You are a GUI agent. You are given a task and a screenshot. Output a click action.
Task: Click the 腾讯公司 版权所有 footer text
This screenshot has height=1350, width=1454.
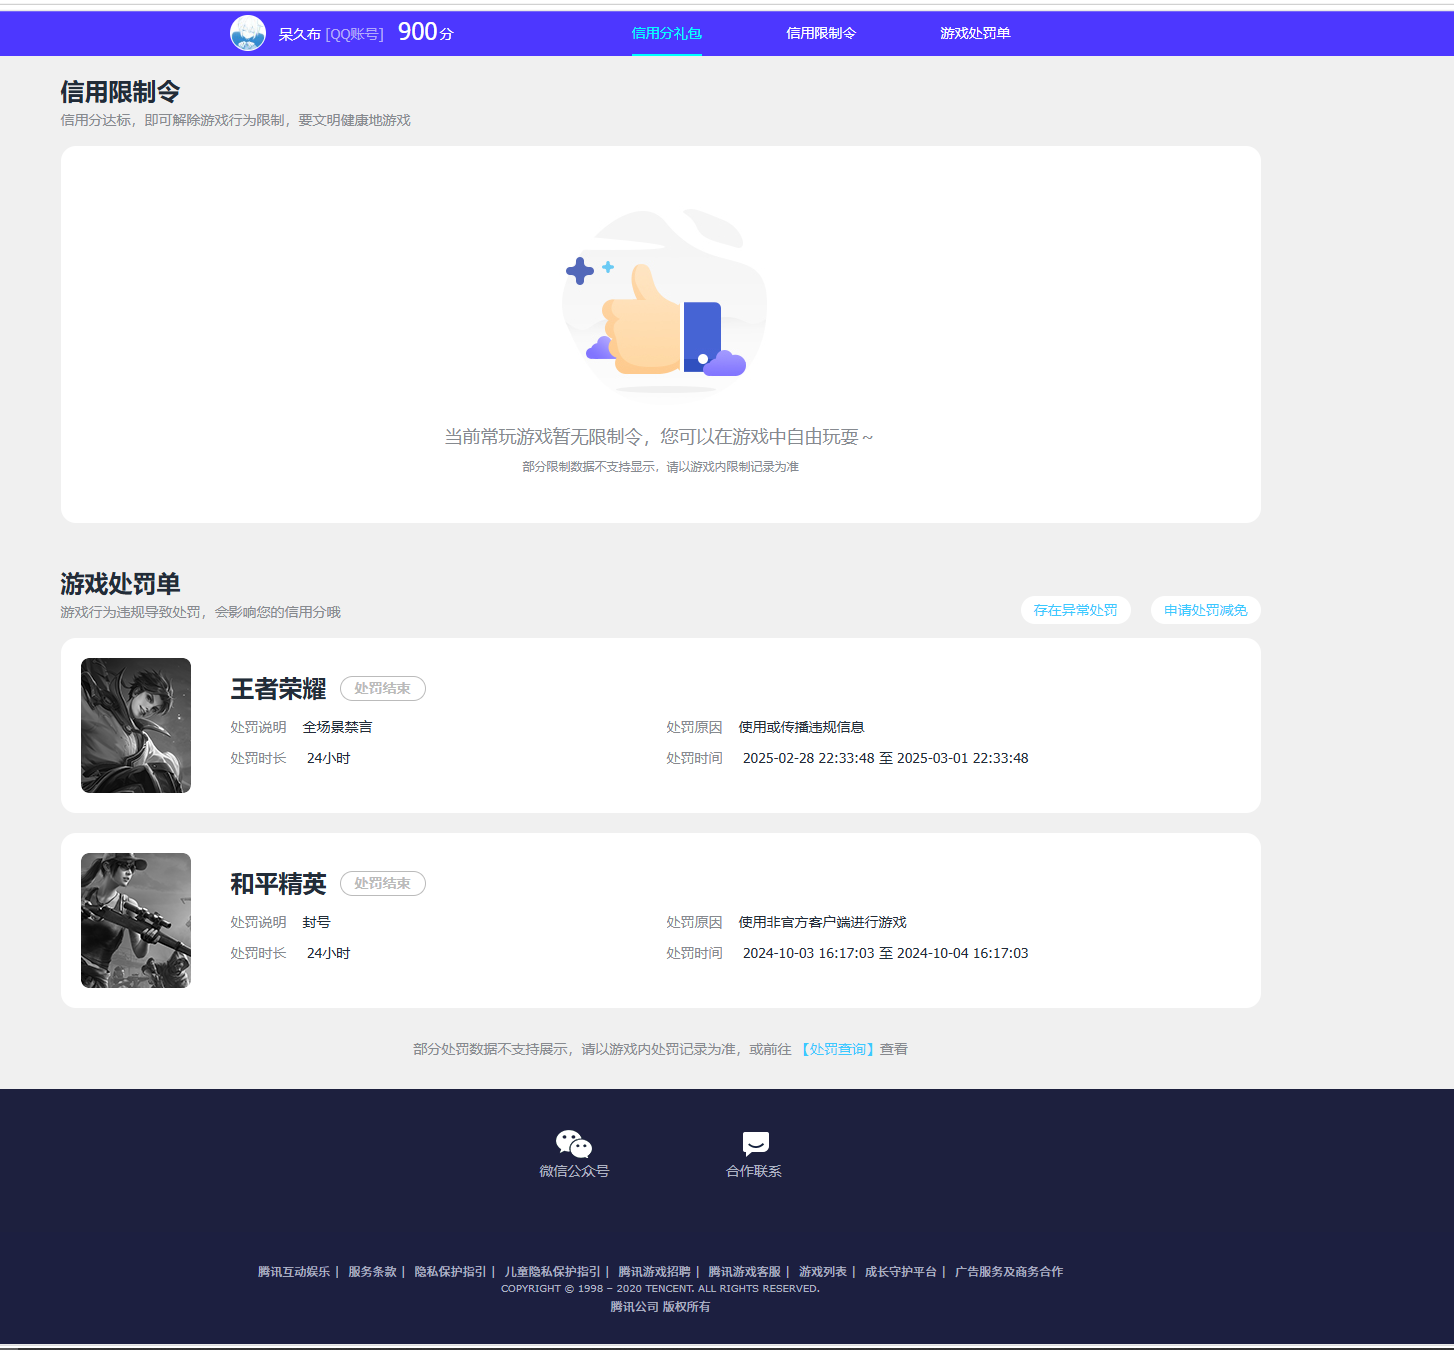click(660, 1307)
